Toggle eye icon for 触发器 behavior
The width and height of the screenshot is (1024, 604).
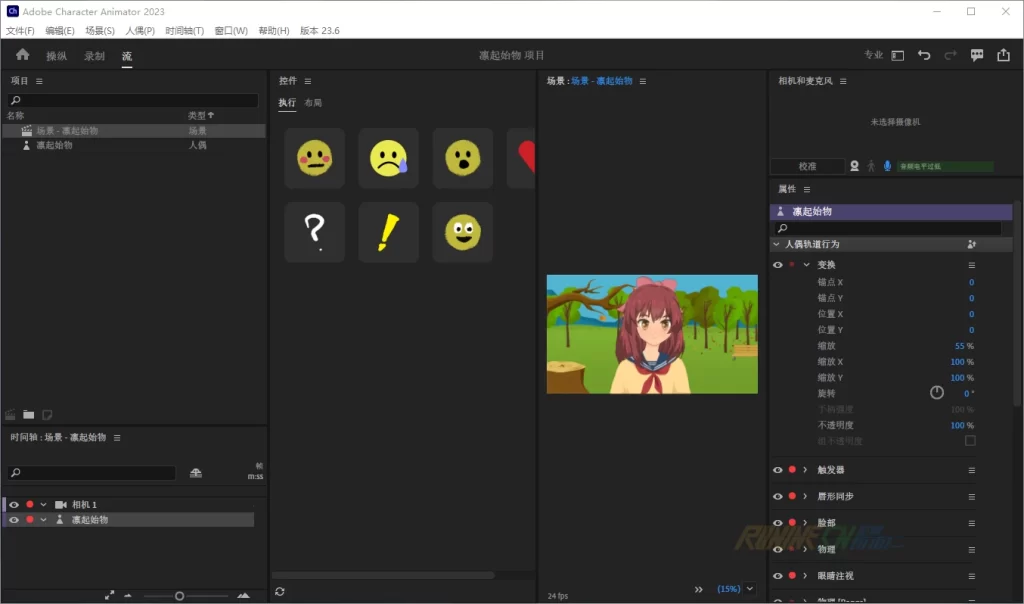point(778,469)
